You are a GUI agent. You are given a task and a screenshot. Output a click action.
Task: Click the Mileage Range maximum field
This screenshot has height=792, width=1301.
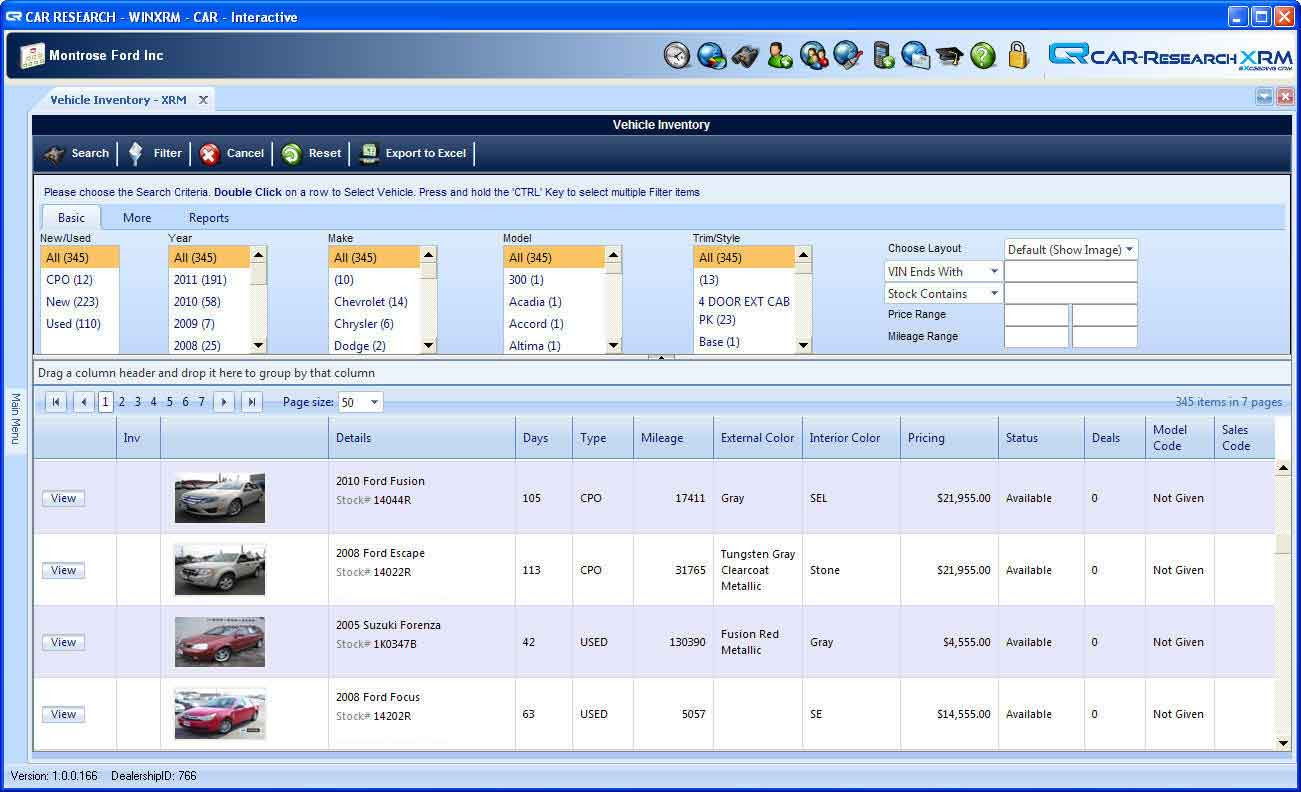pos(1105,337)
